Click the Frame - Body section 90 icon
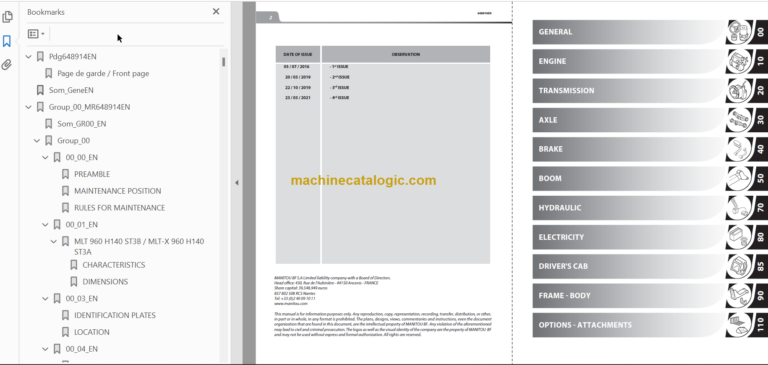The image size is (768, 365). point(739,295)
